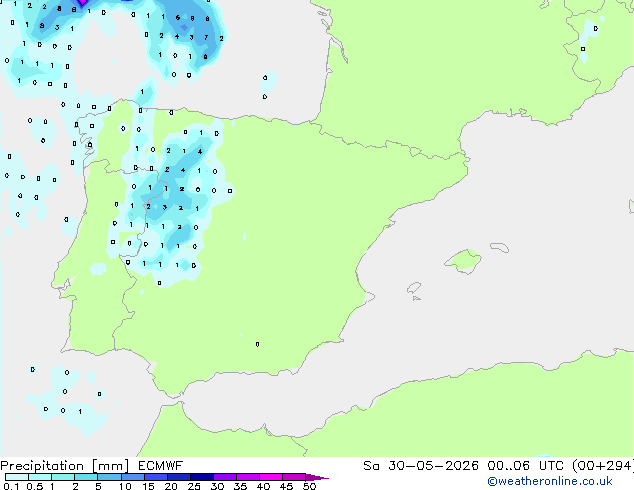
Task: Pick the 0.1–0.5 mm palest legend swatch
Action: click(17, 477)
